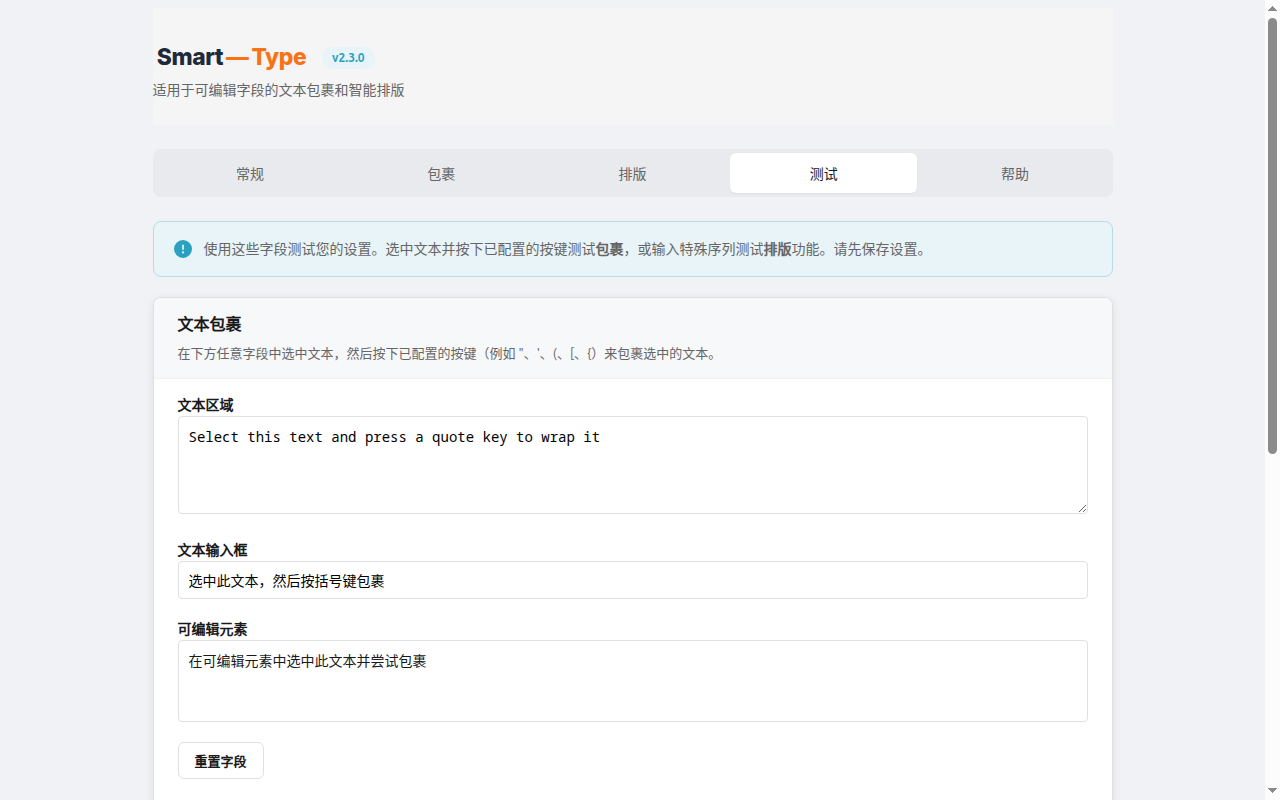This screenshot has width=1280, height=800.
Task: Click the active 测试 tab
Action: (823, 174)
